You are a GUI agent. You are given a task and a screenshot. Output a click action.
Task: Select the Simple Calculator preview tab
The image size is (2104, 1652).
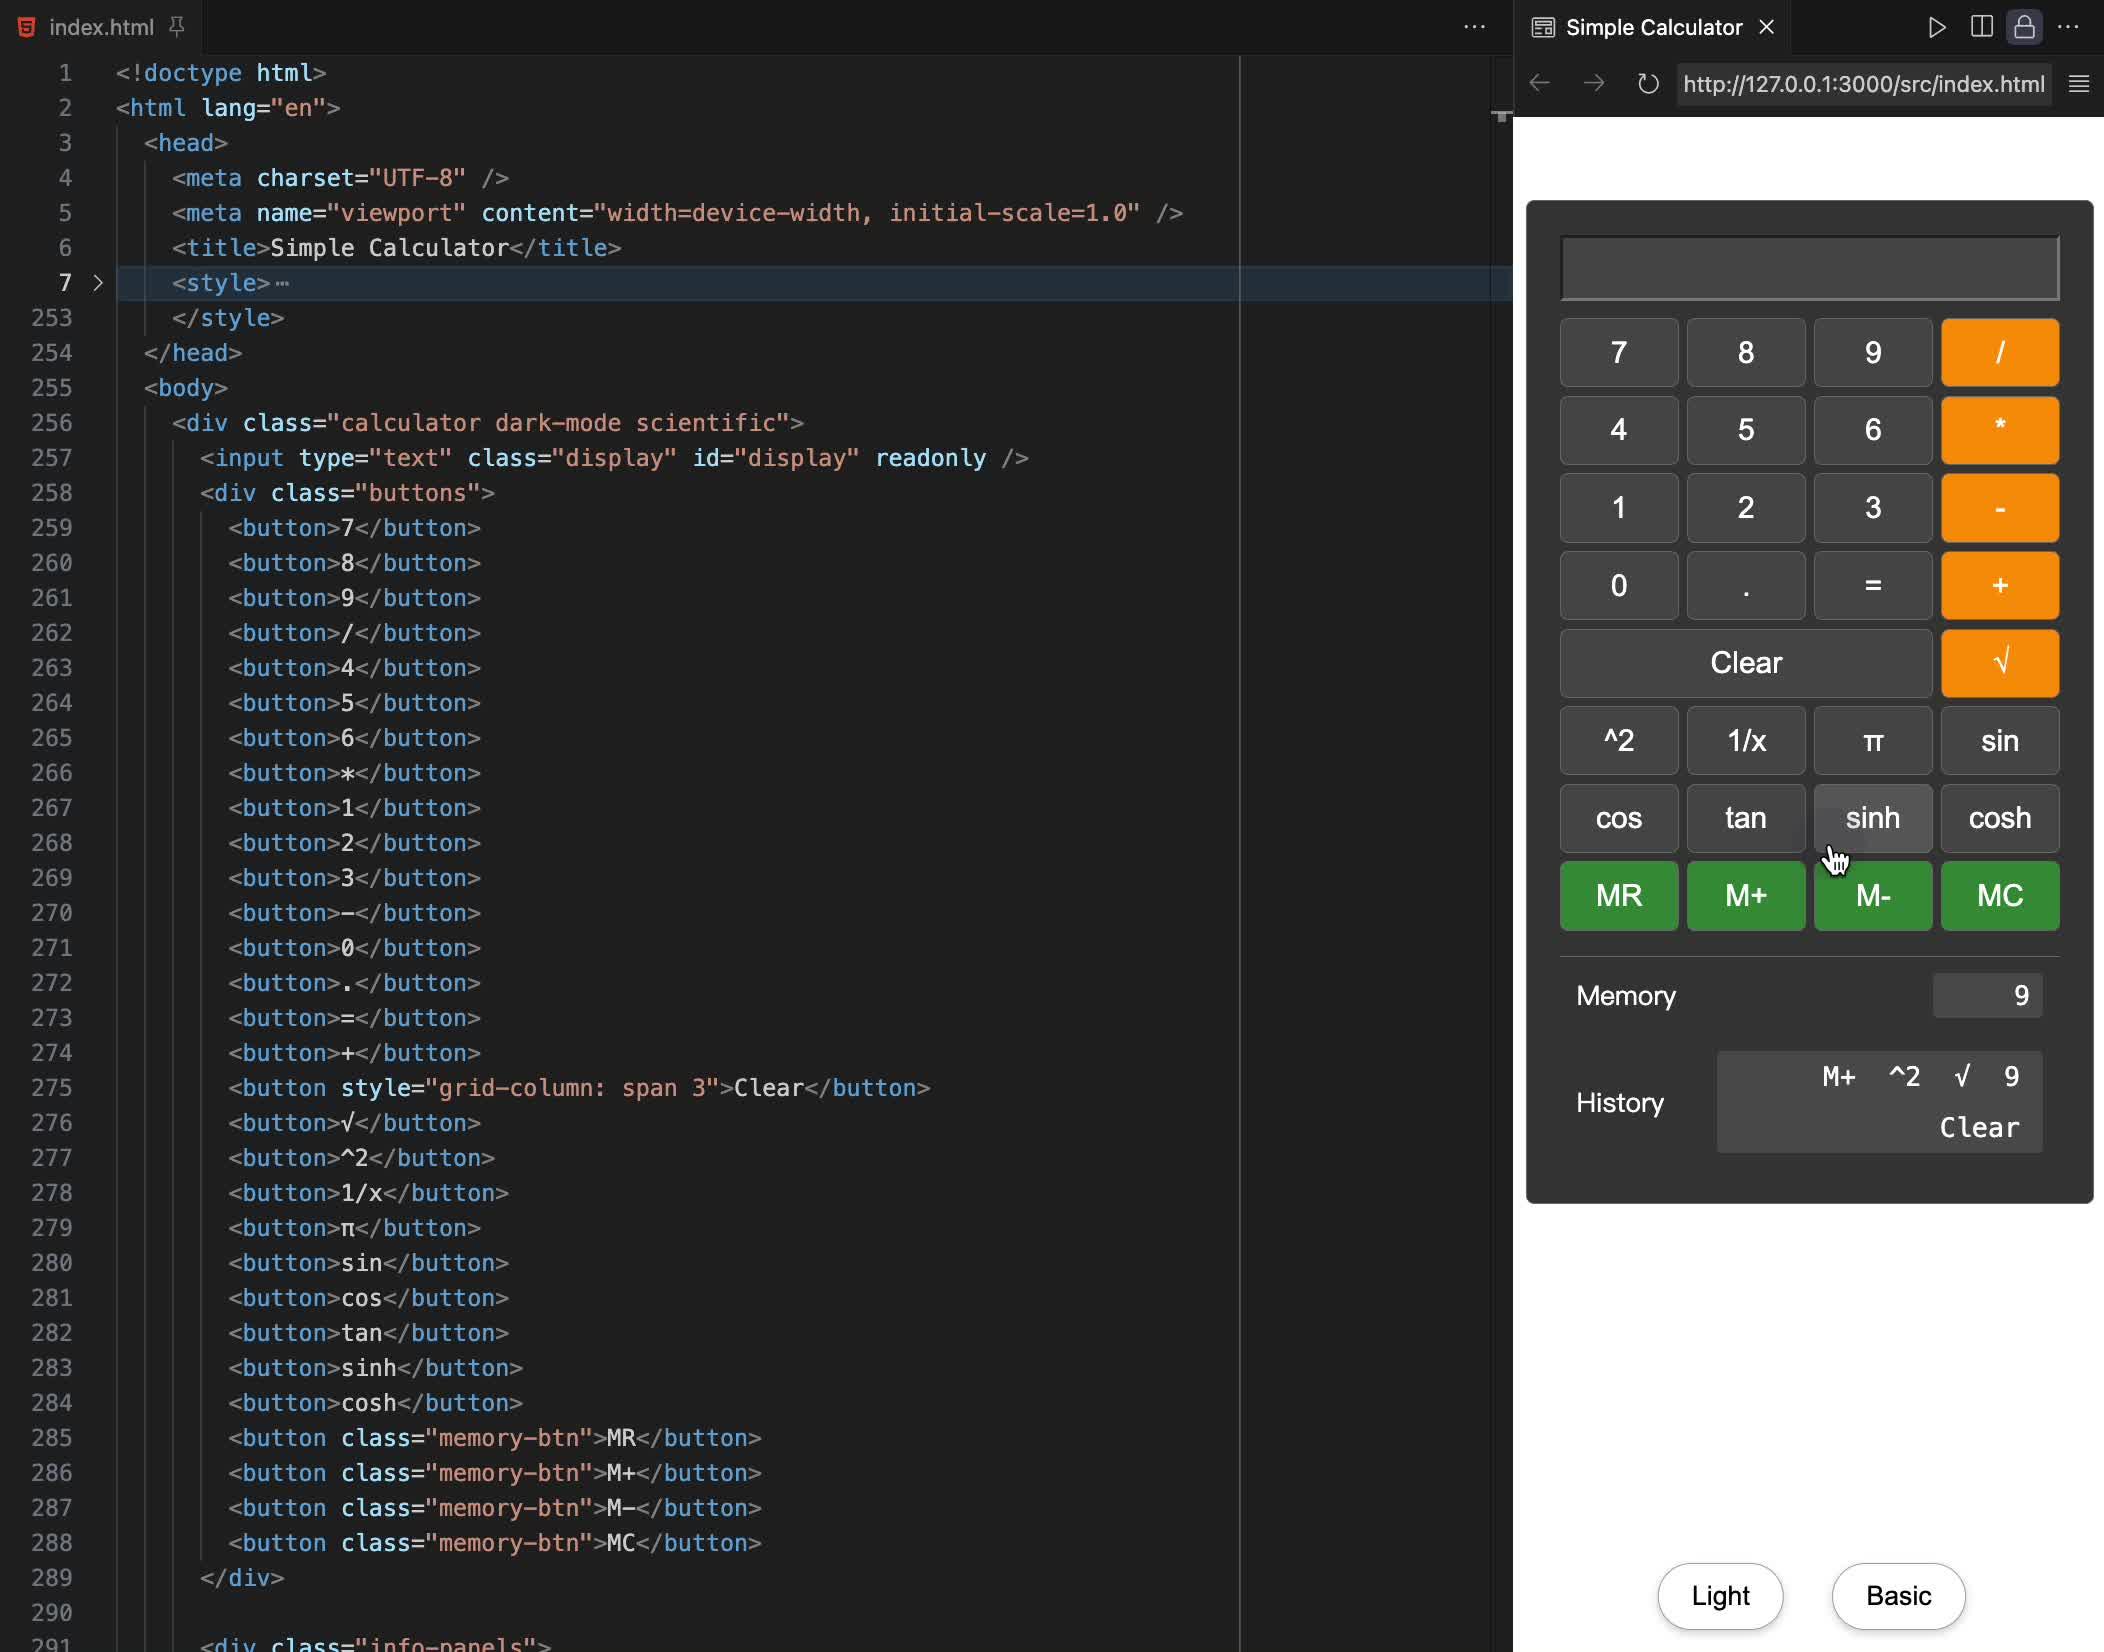pos(1652,27)
